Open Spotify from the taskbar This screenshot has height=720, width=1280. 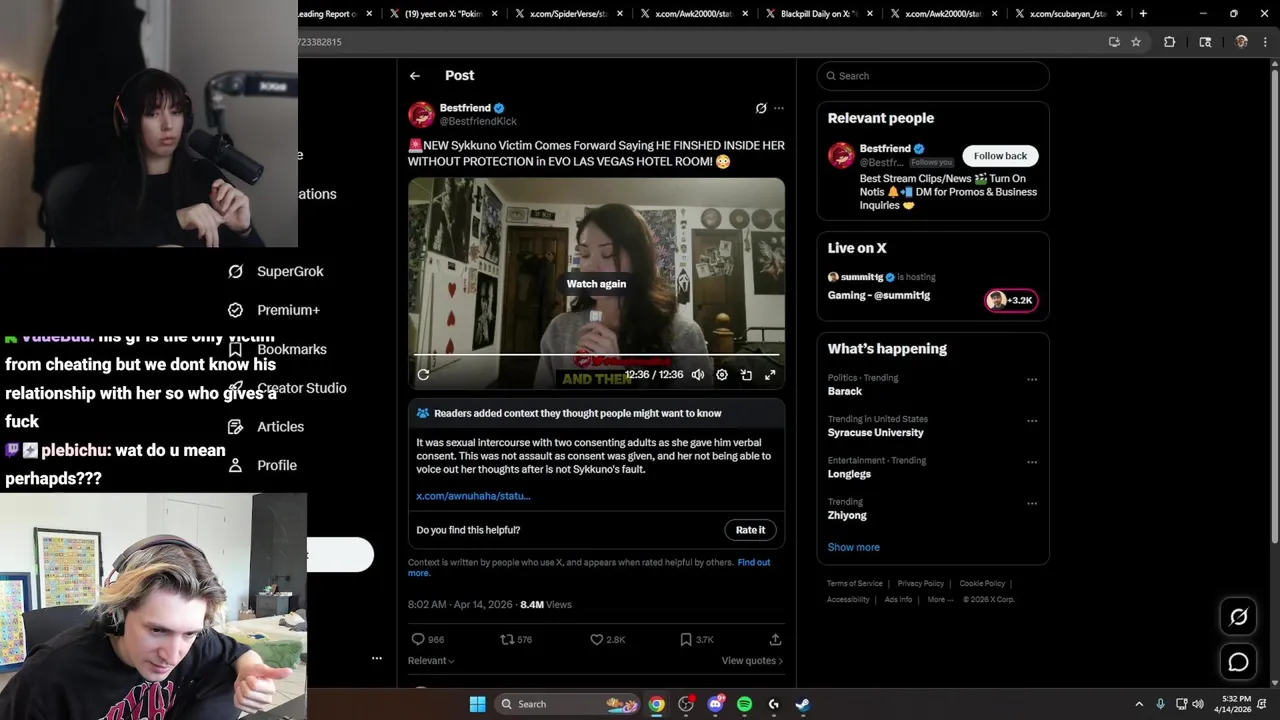coord(744,704)
